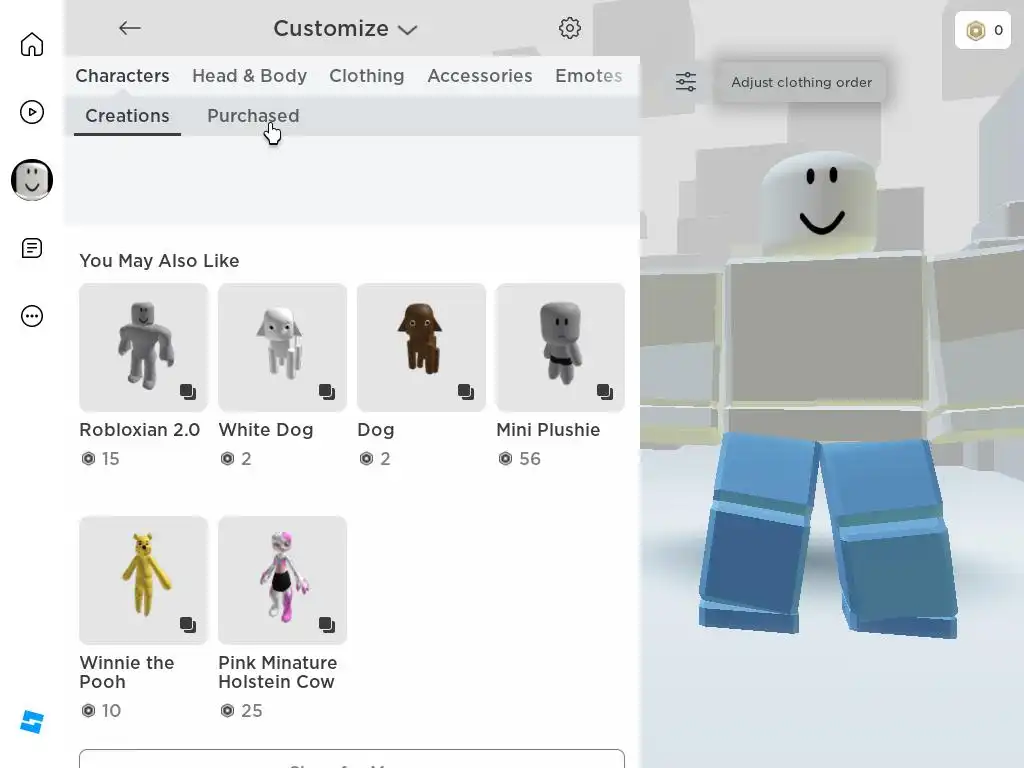Viewport: 1024px width, 768px height.
Task: Open the Discover play icon in sidebar
Action: [31, 112]
